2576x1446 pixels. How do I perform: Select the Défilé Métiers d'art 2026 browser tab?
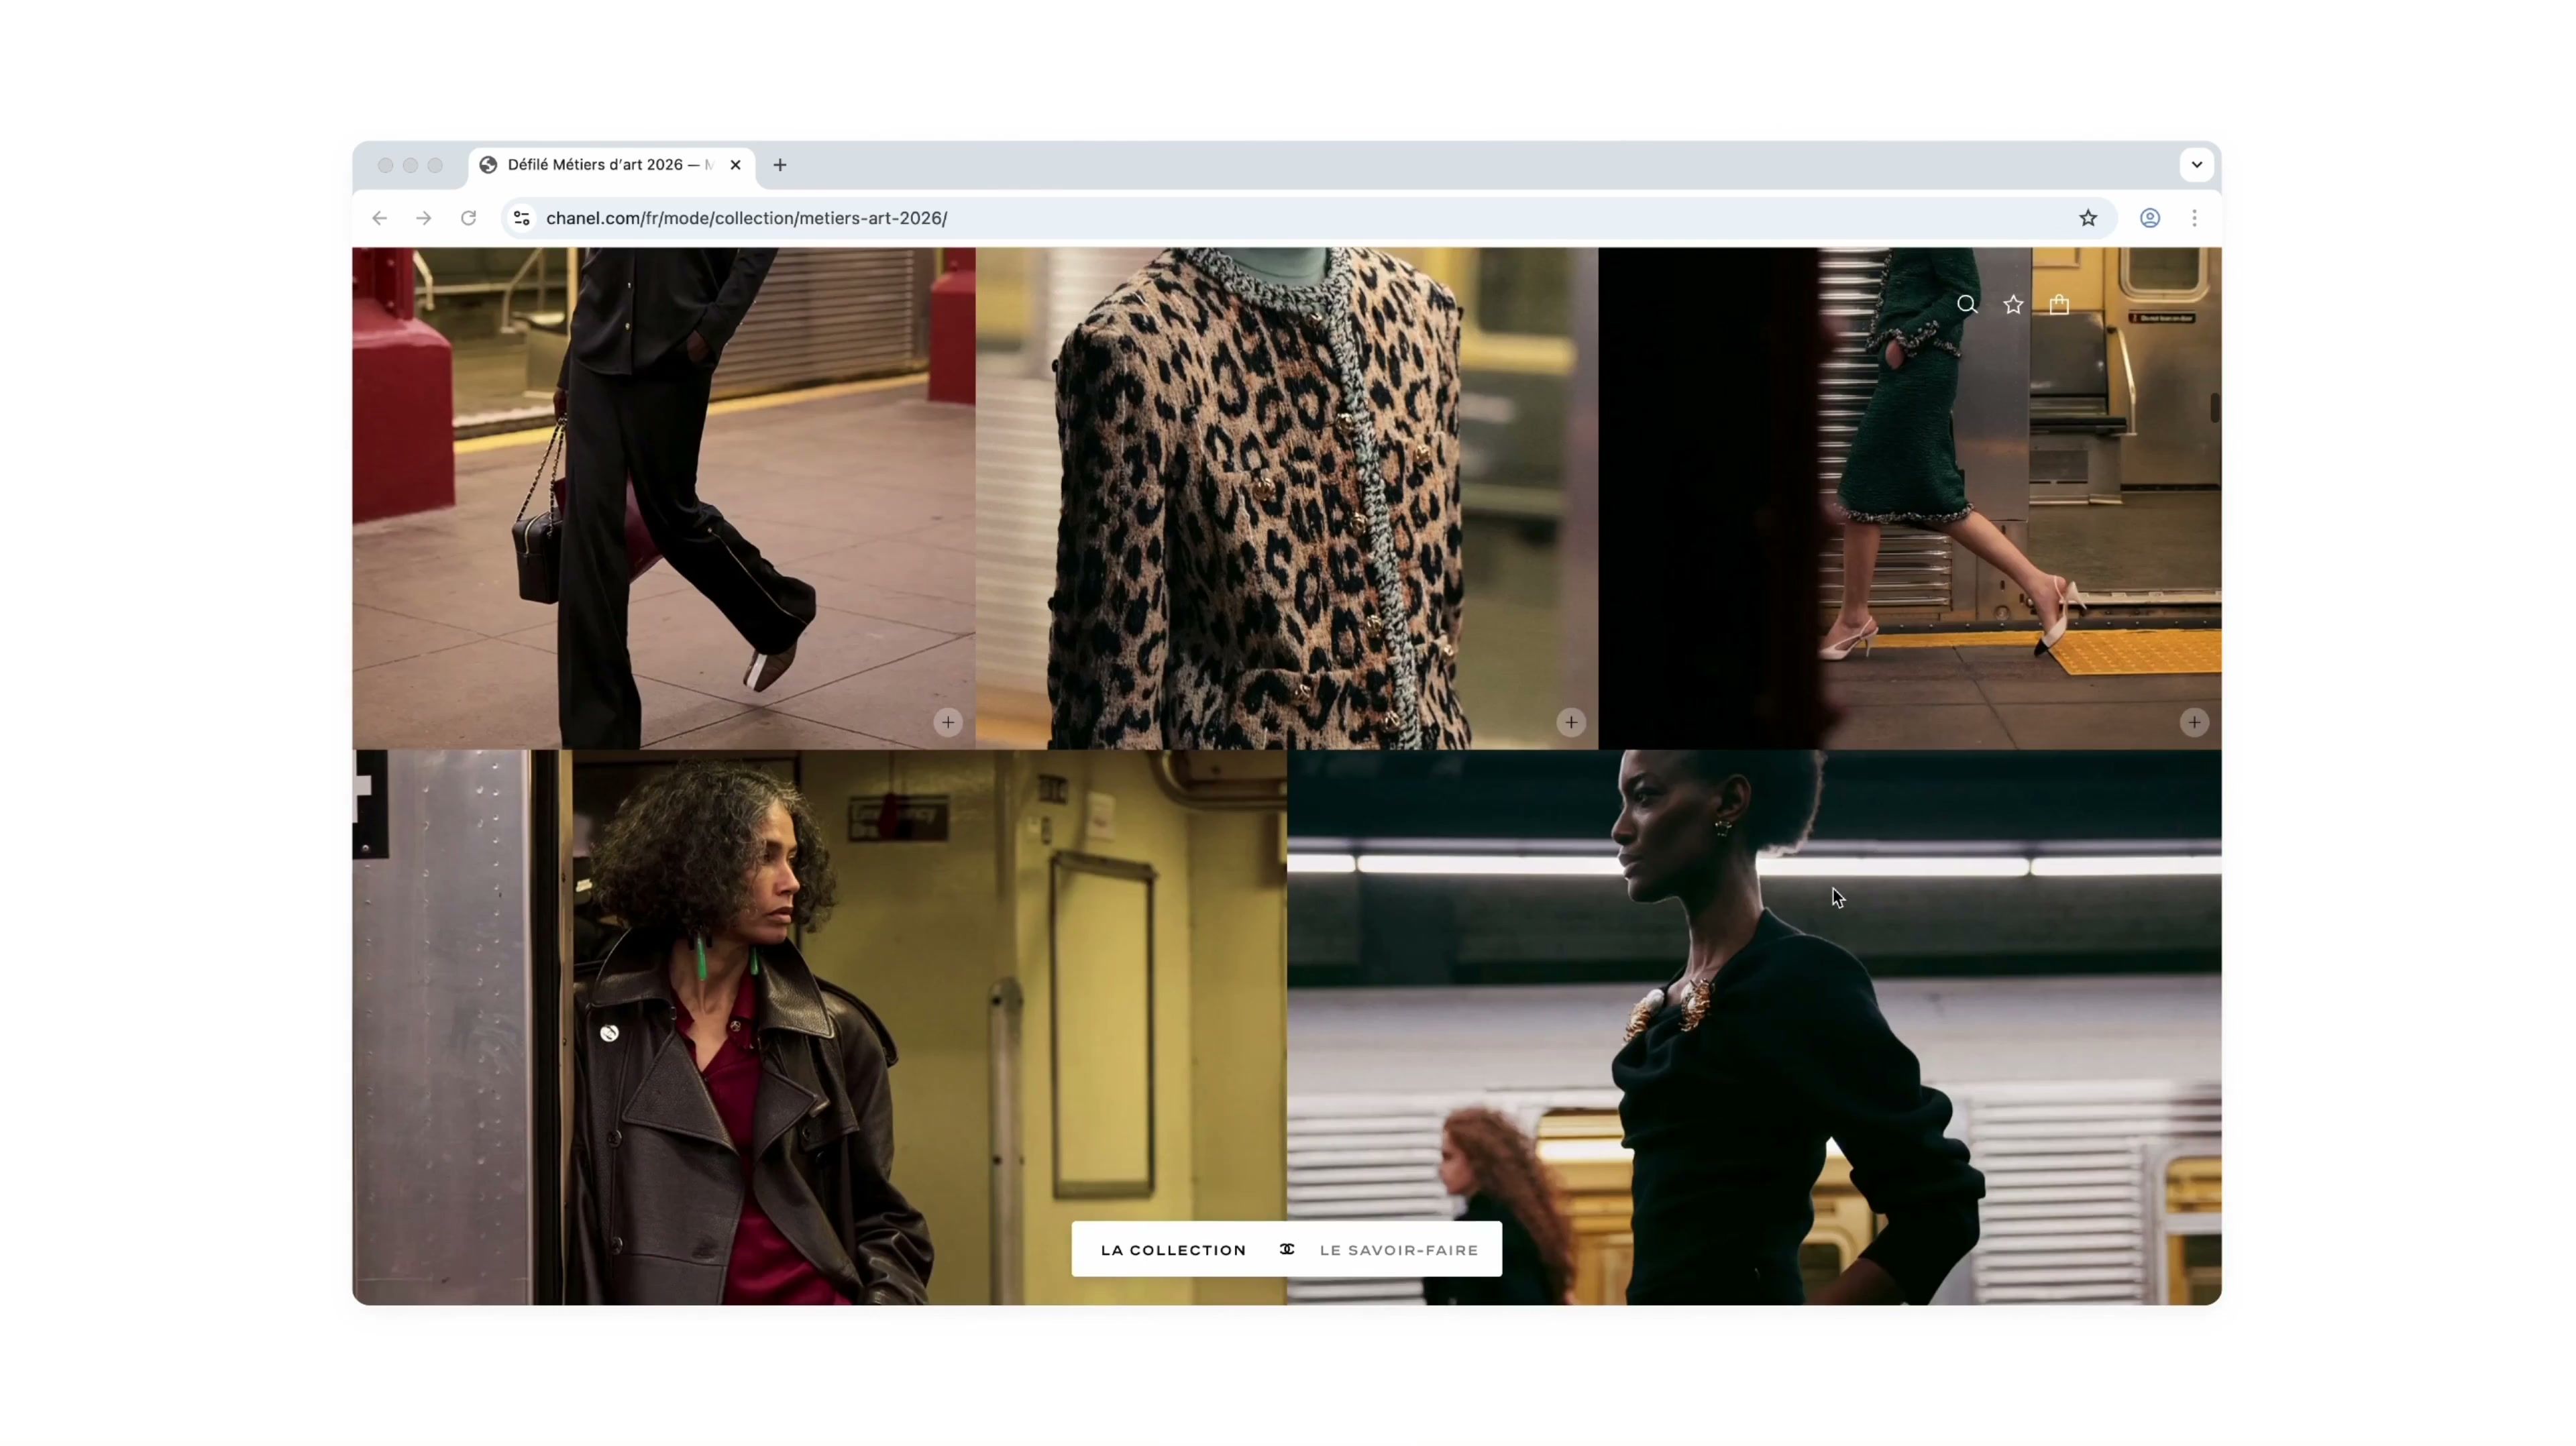[x=611, y=165]
